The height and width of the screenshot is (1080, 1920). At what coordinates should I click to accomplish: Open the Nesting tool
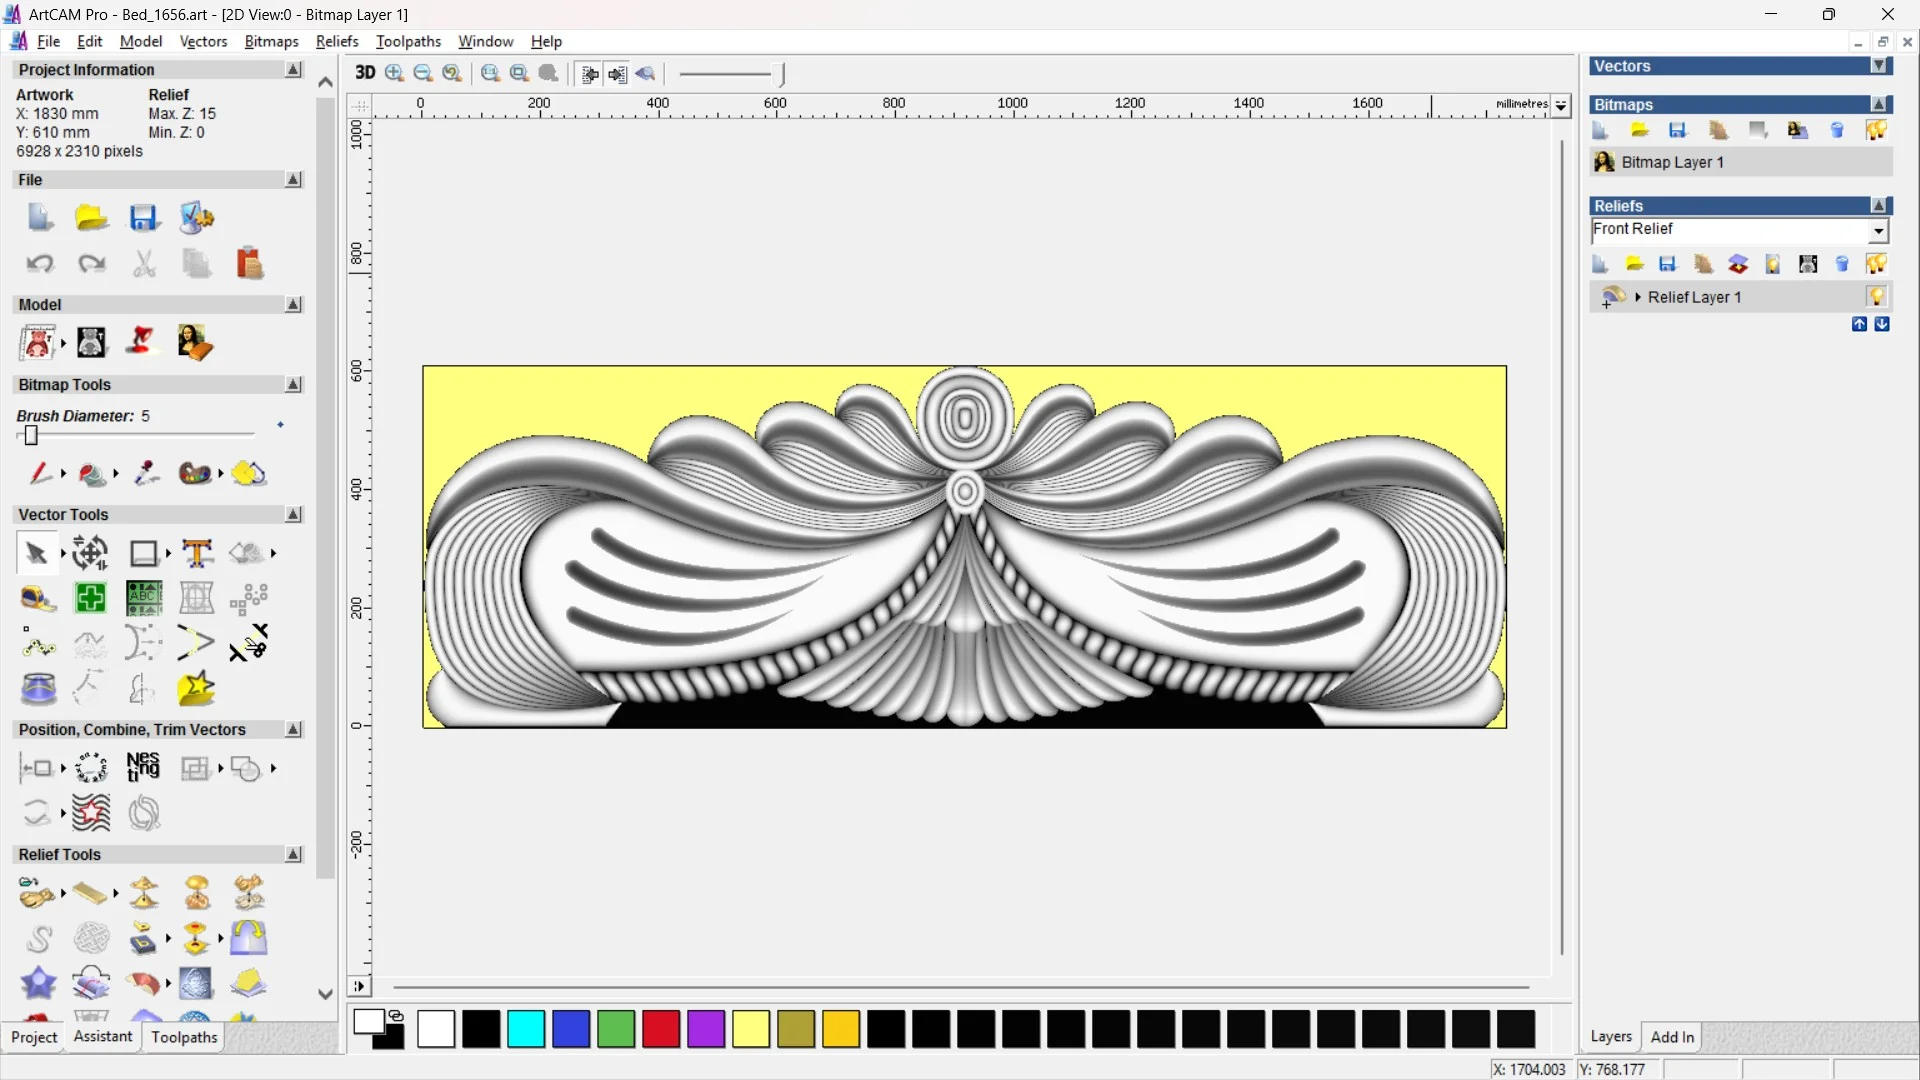tap(143, 768)
